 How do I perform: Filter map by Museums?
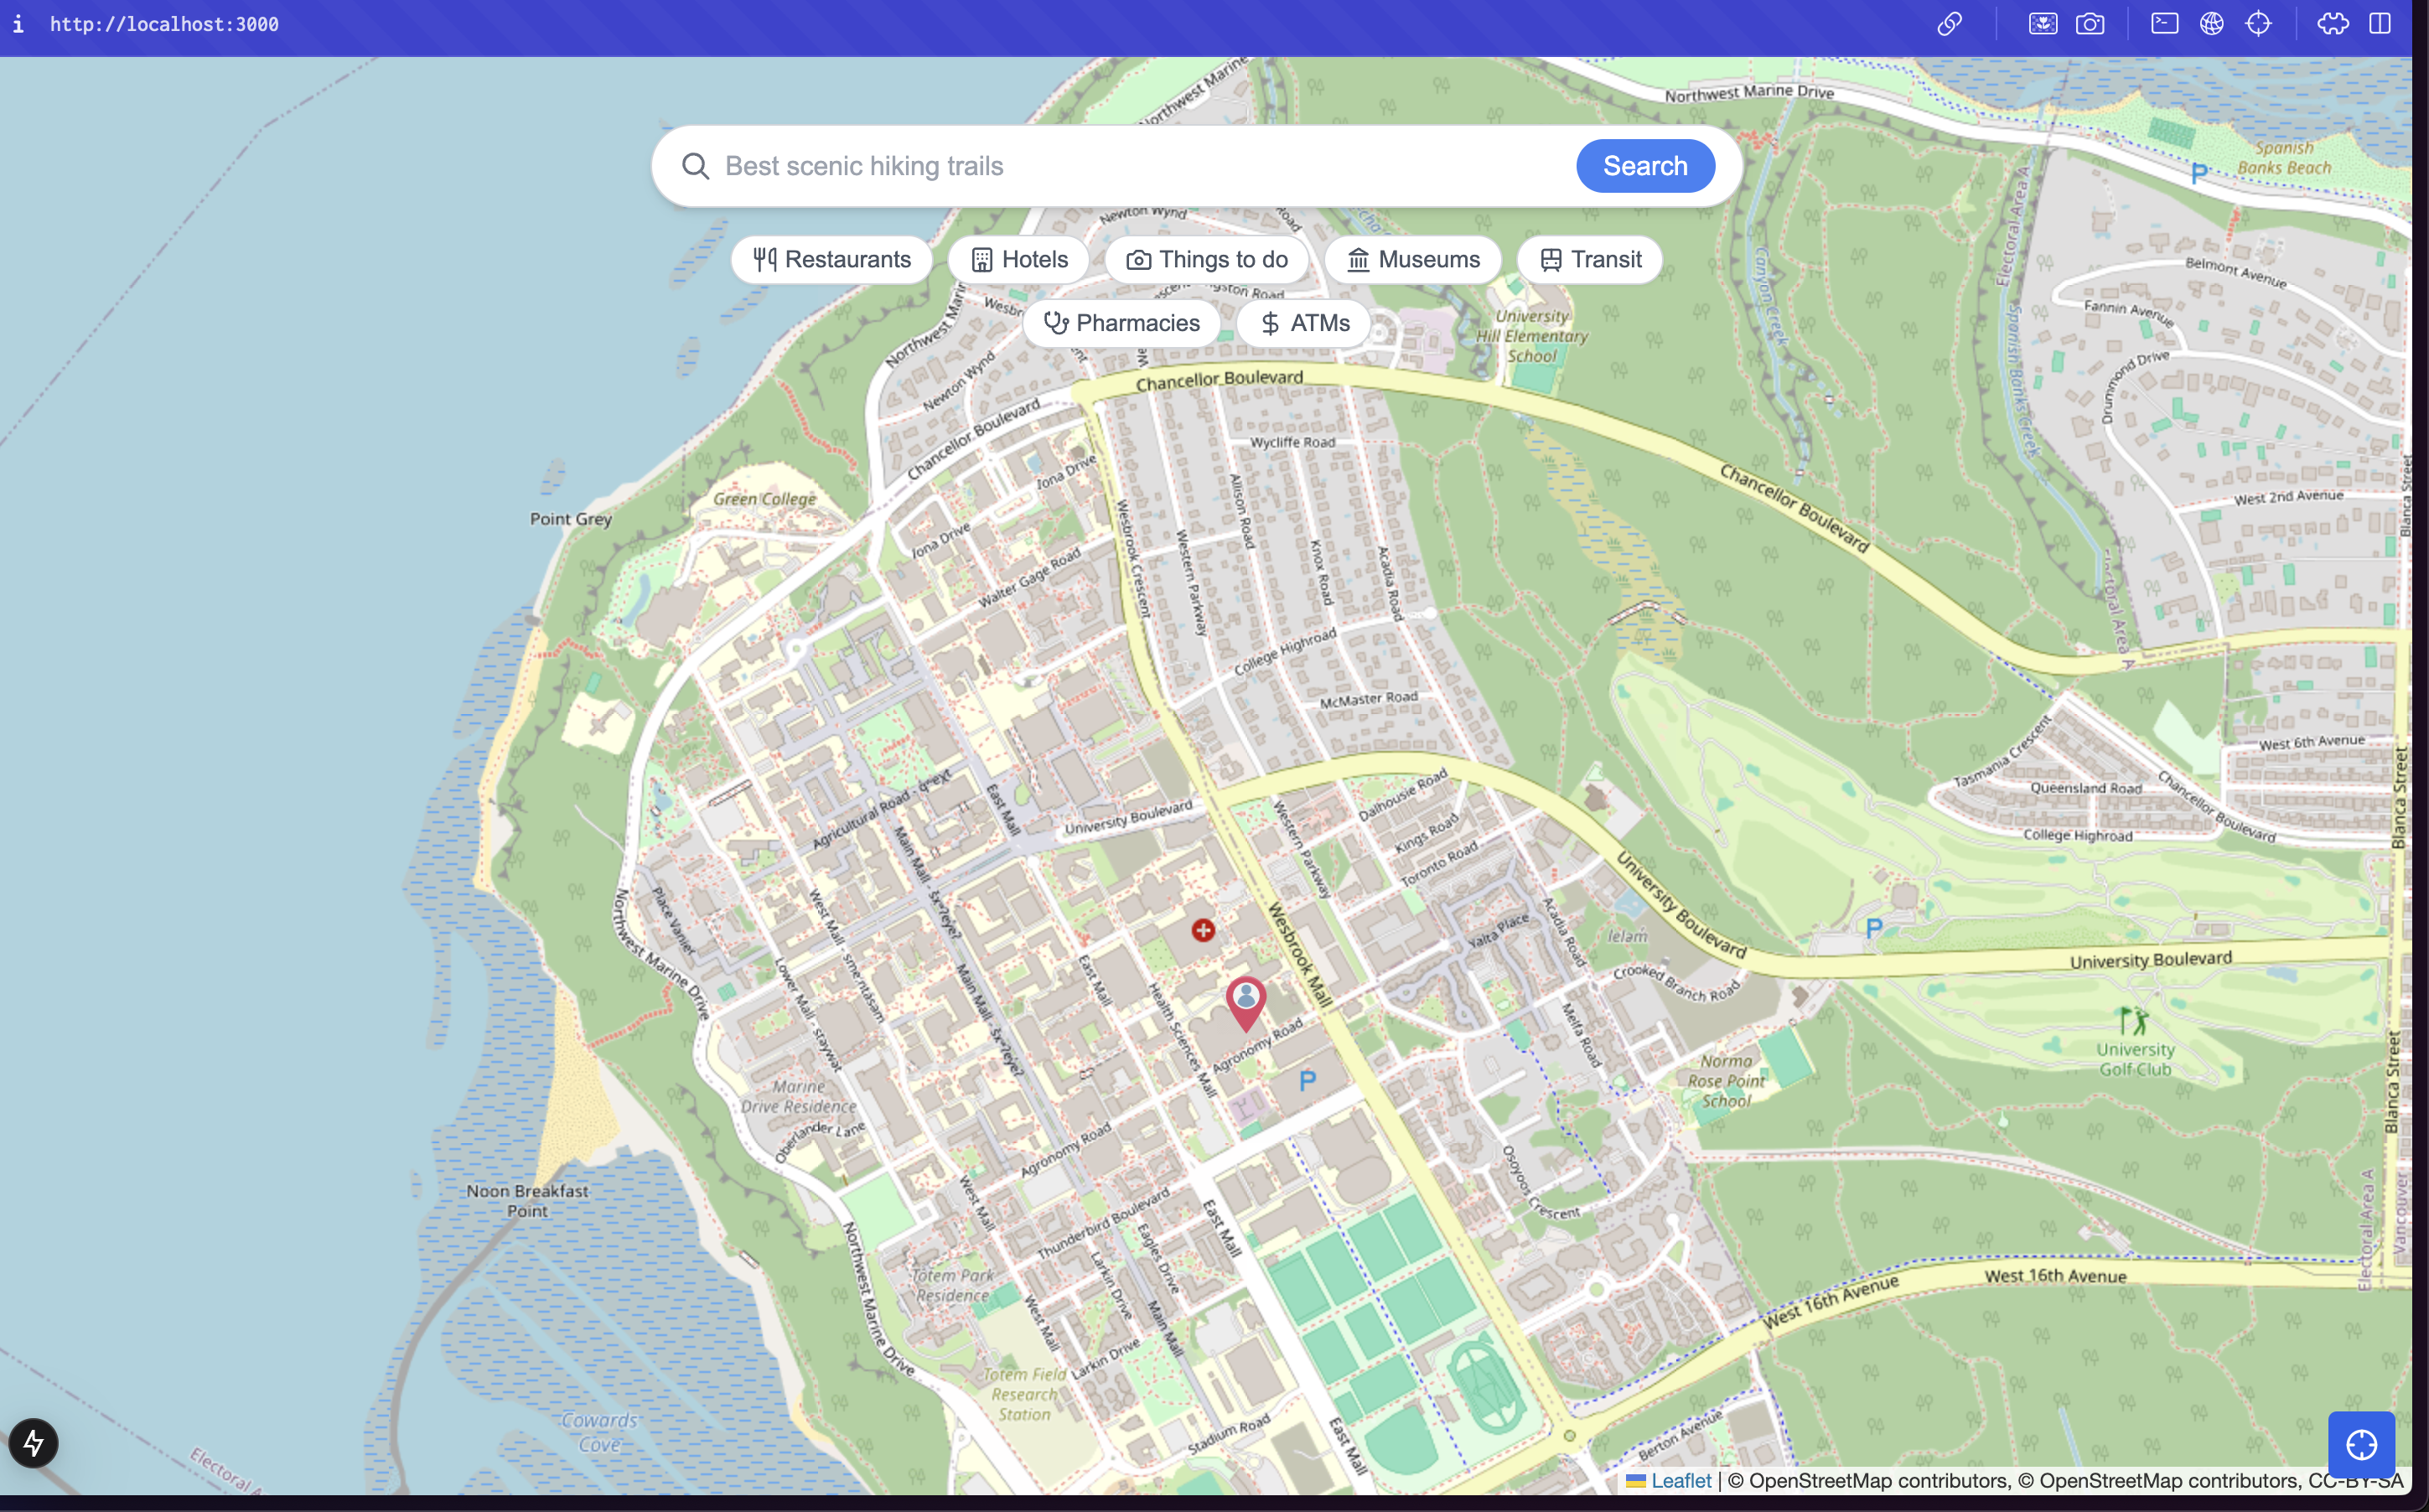point(1412,260)
